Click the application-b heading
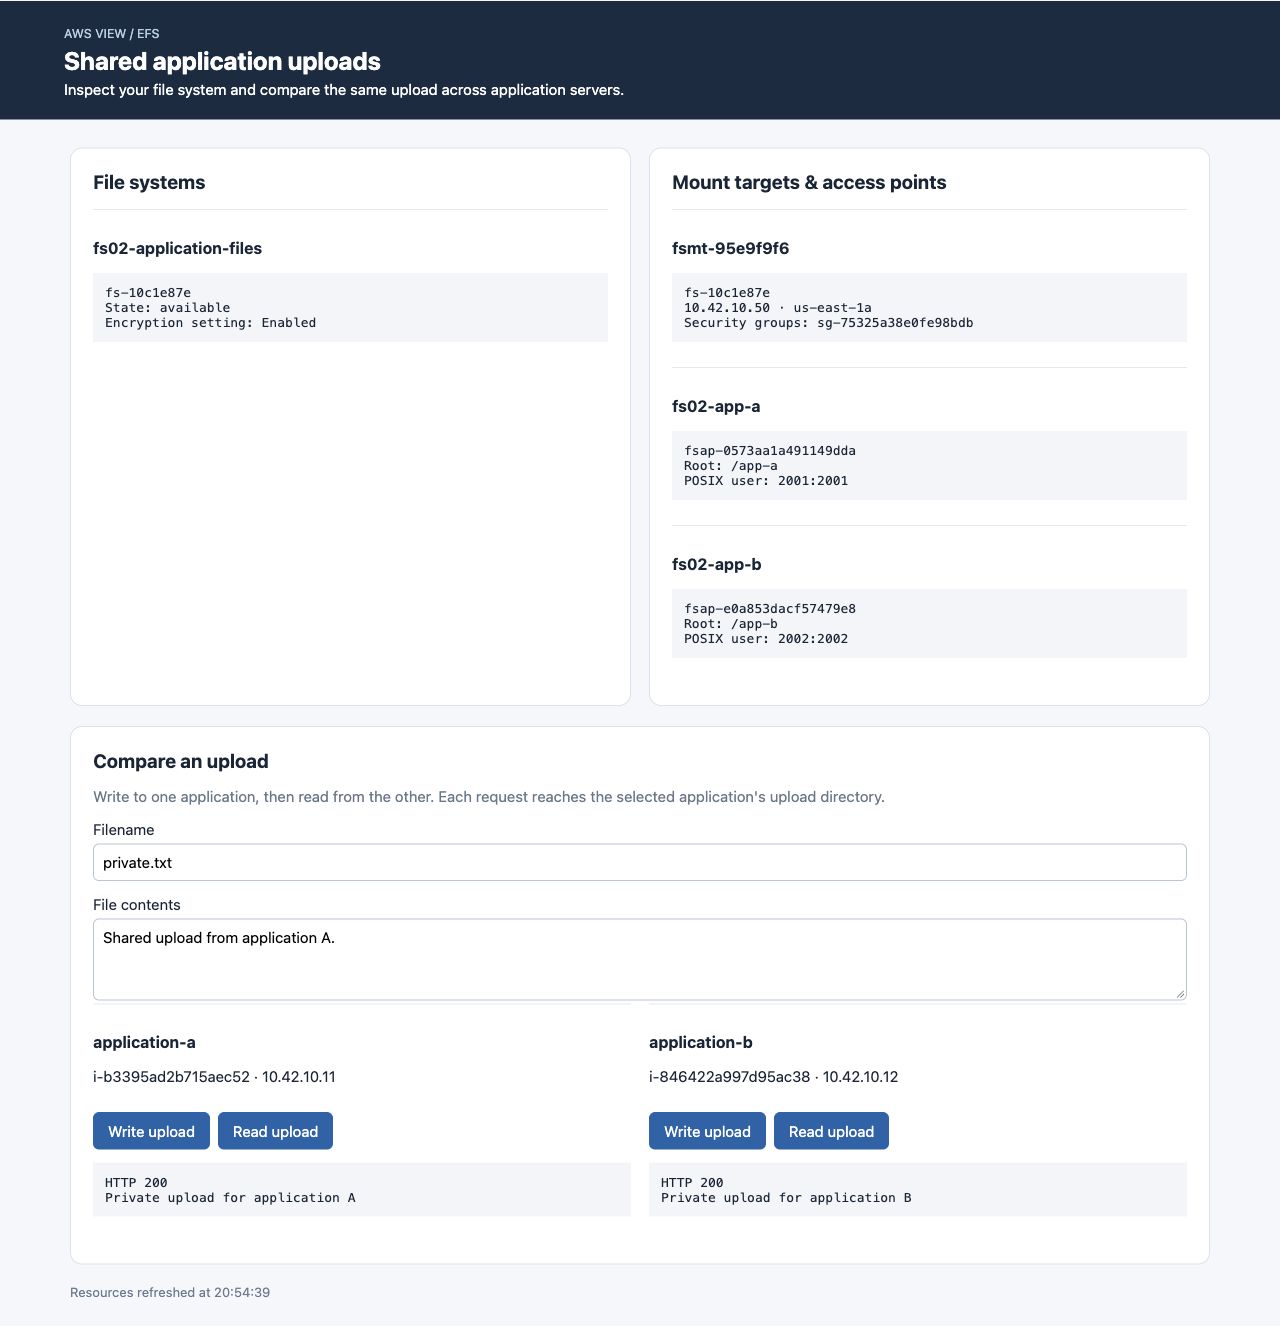 [x=700, y=1042]
